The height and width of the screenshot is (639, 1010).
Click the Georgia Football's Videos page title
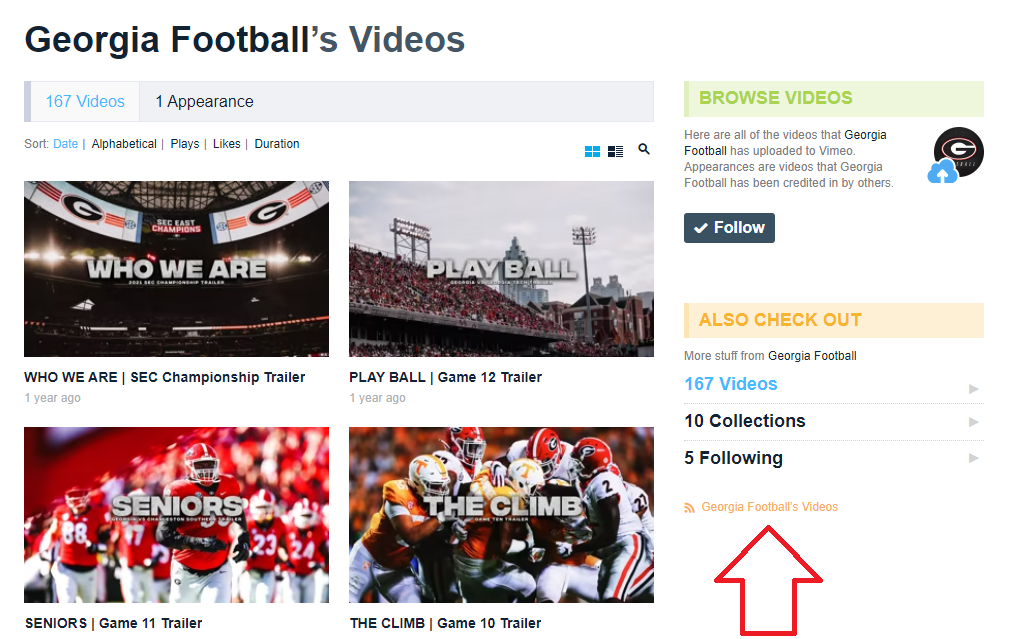pyautogui.click(x=245, y=40)
